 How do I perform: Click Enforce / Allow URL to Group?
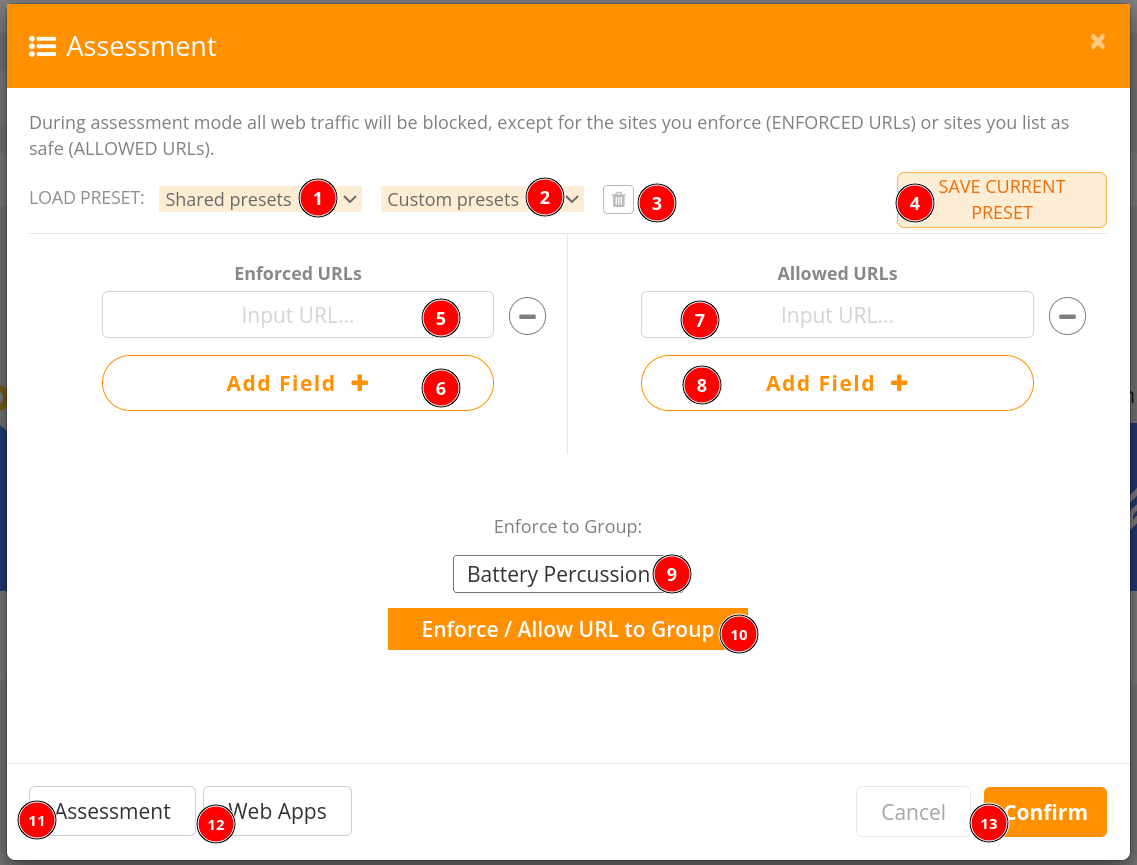(568, 629)
